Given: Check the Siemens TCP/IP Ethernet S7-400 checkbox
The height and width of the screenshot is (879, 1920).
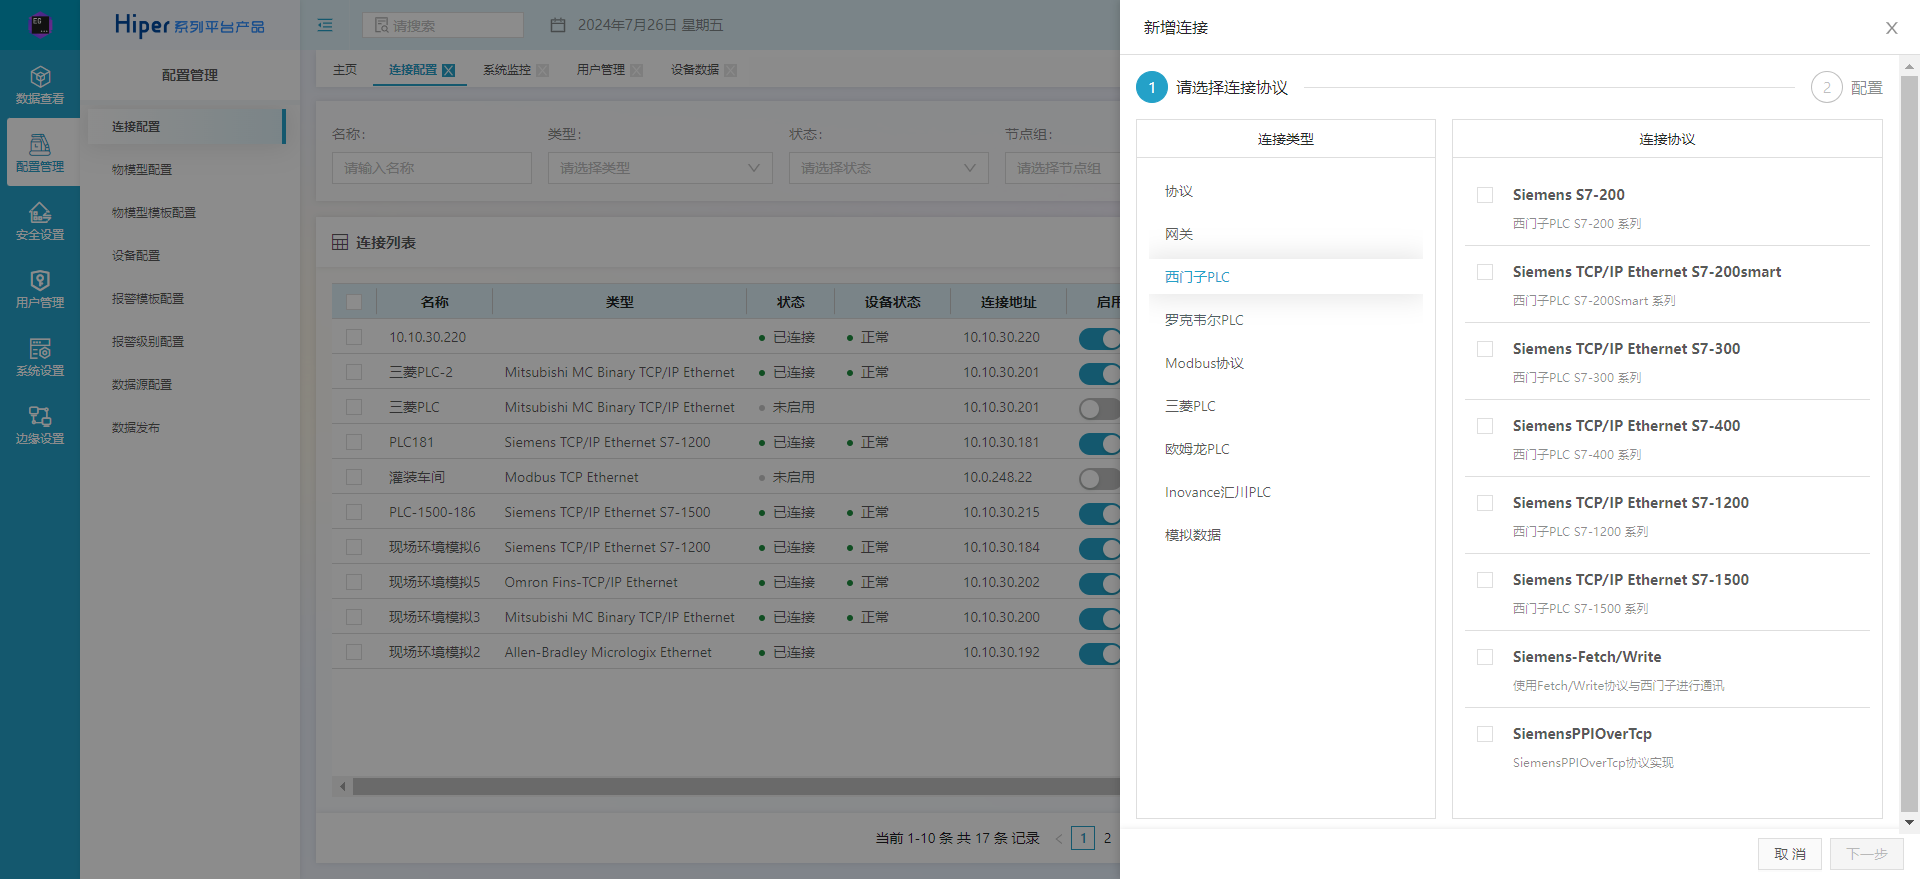Looking at the screenshot, I should pyautogui.click(x=1485, y=426).
